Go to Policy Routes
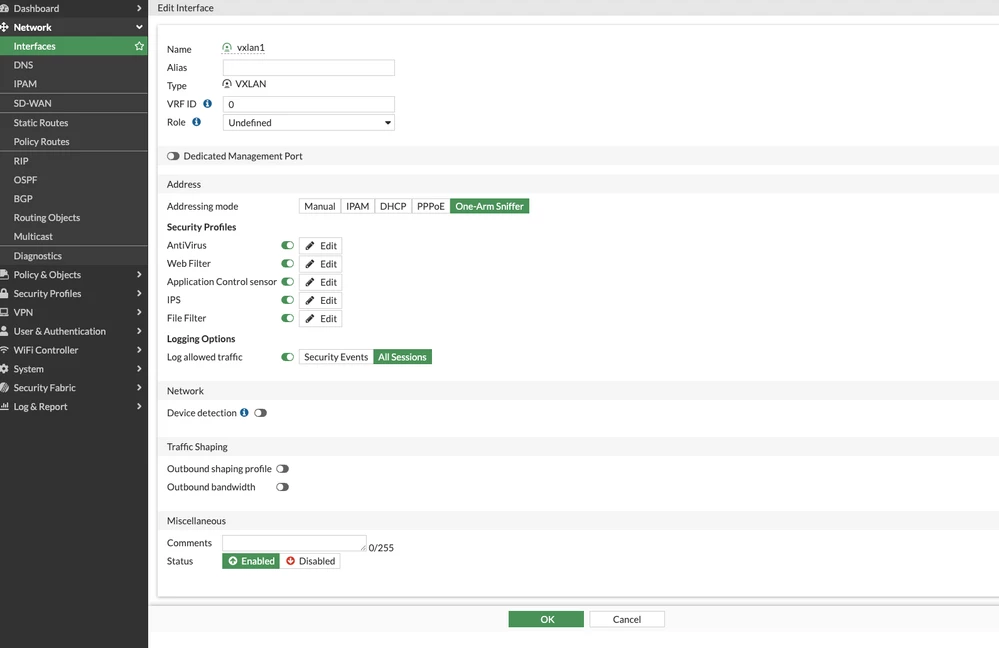This screenshot has height=648, width=999. click(74, 141)
